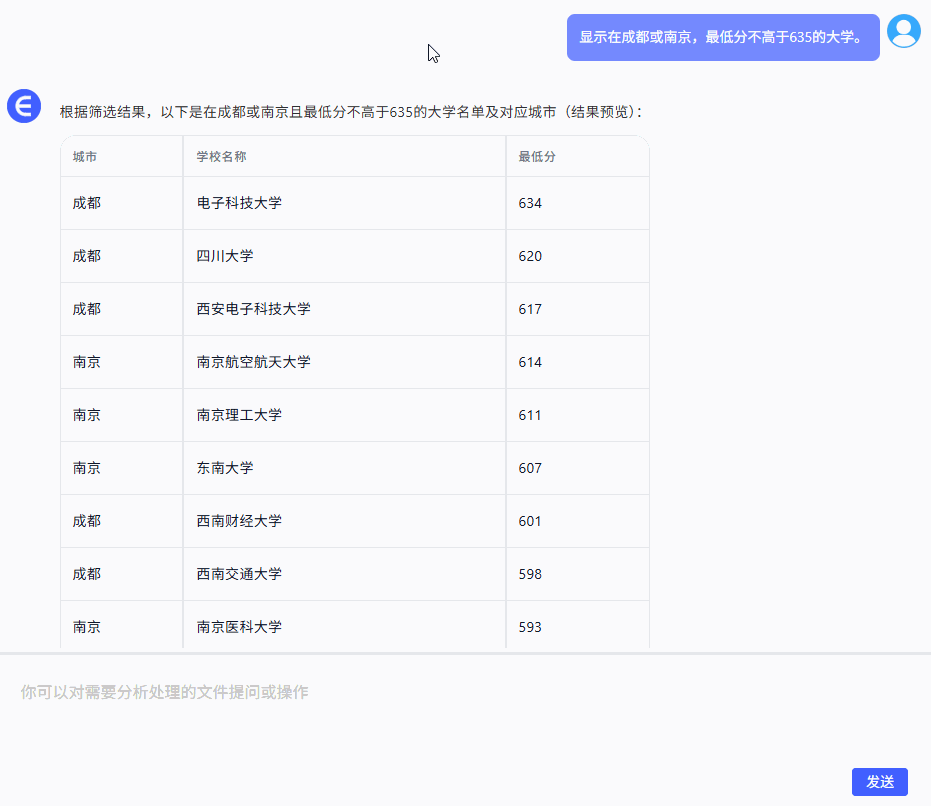Click the score 601 cell
931x806 pixels.
(578, 521)
